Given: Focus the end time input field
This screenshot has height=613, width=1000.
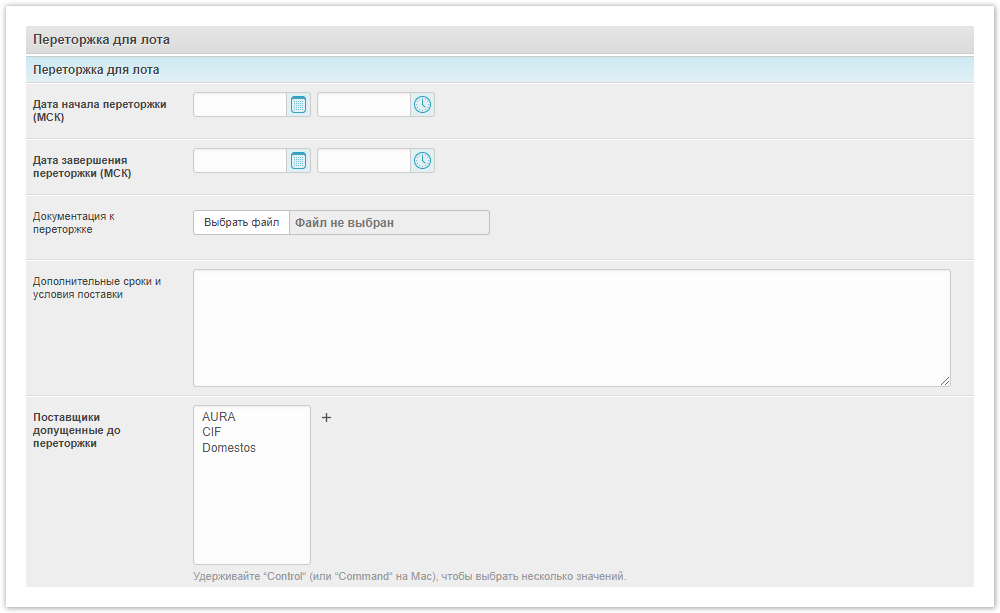Looking at the screenshot, I should (x=364, y=161).
